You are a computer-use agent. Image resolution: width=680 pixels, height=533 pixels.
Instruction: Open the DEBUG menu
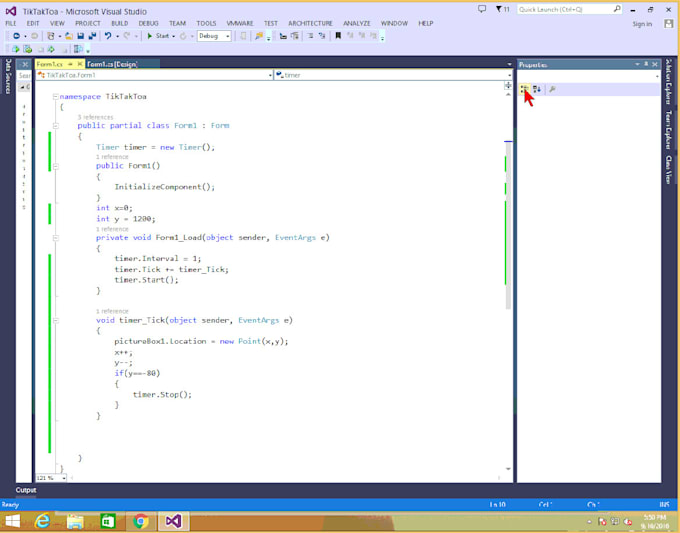point(148,23)
